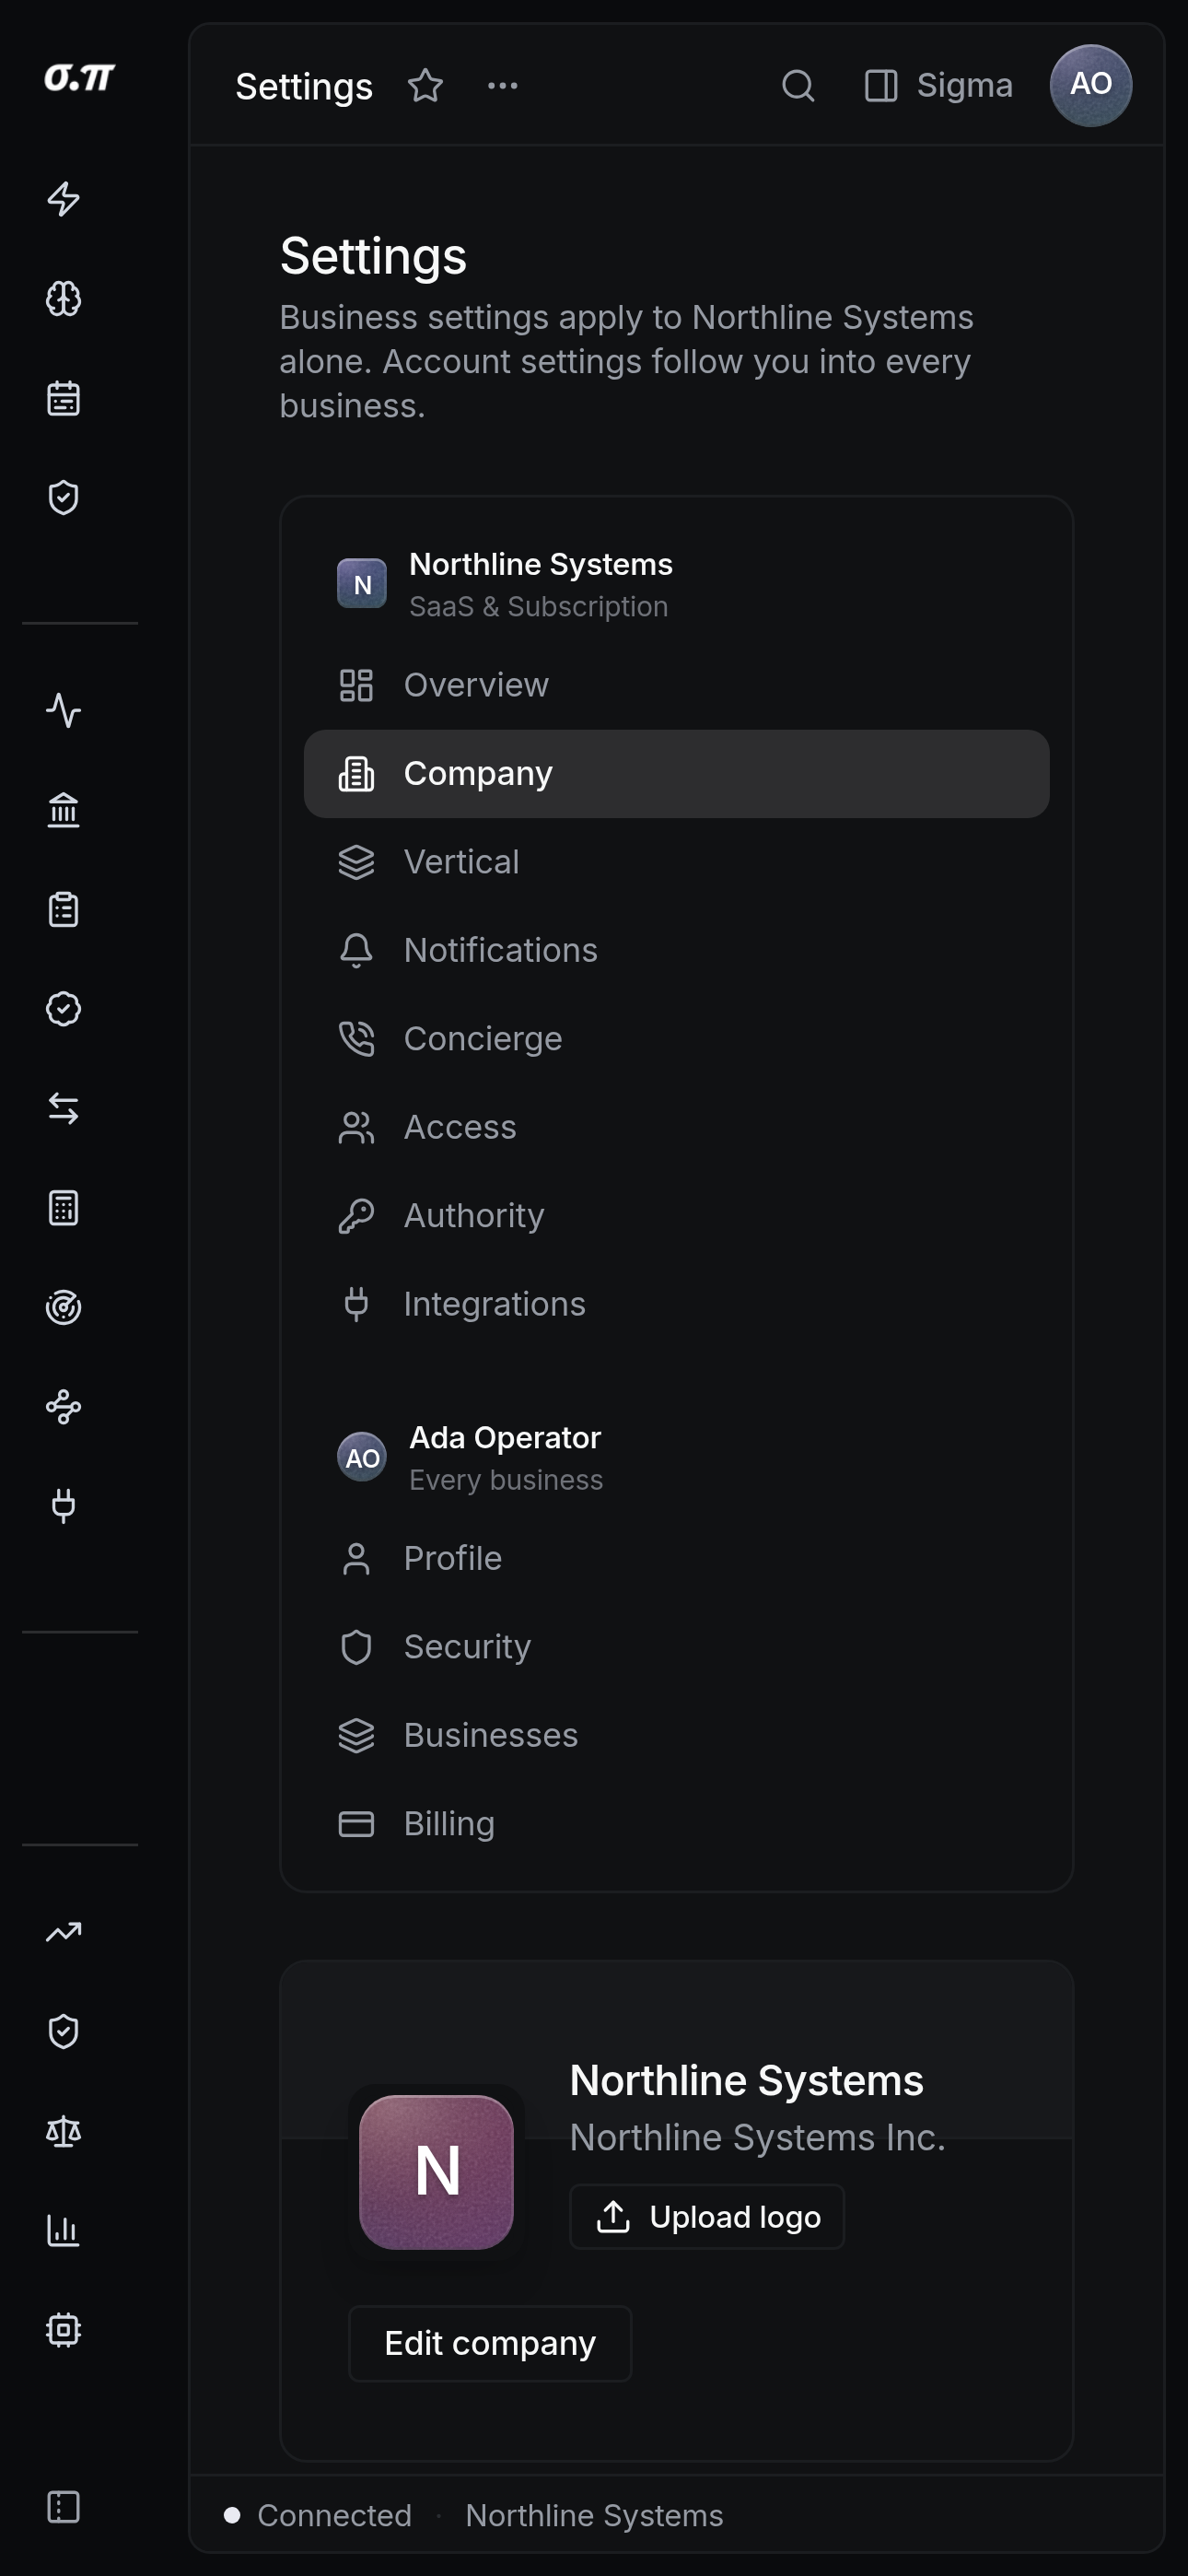Open the Authority settings section

pyautogui.click(x=676, y=1216)
